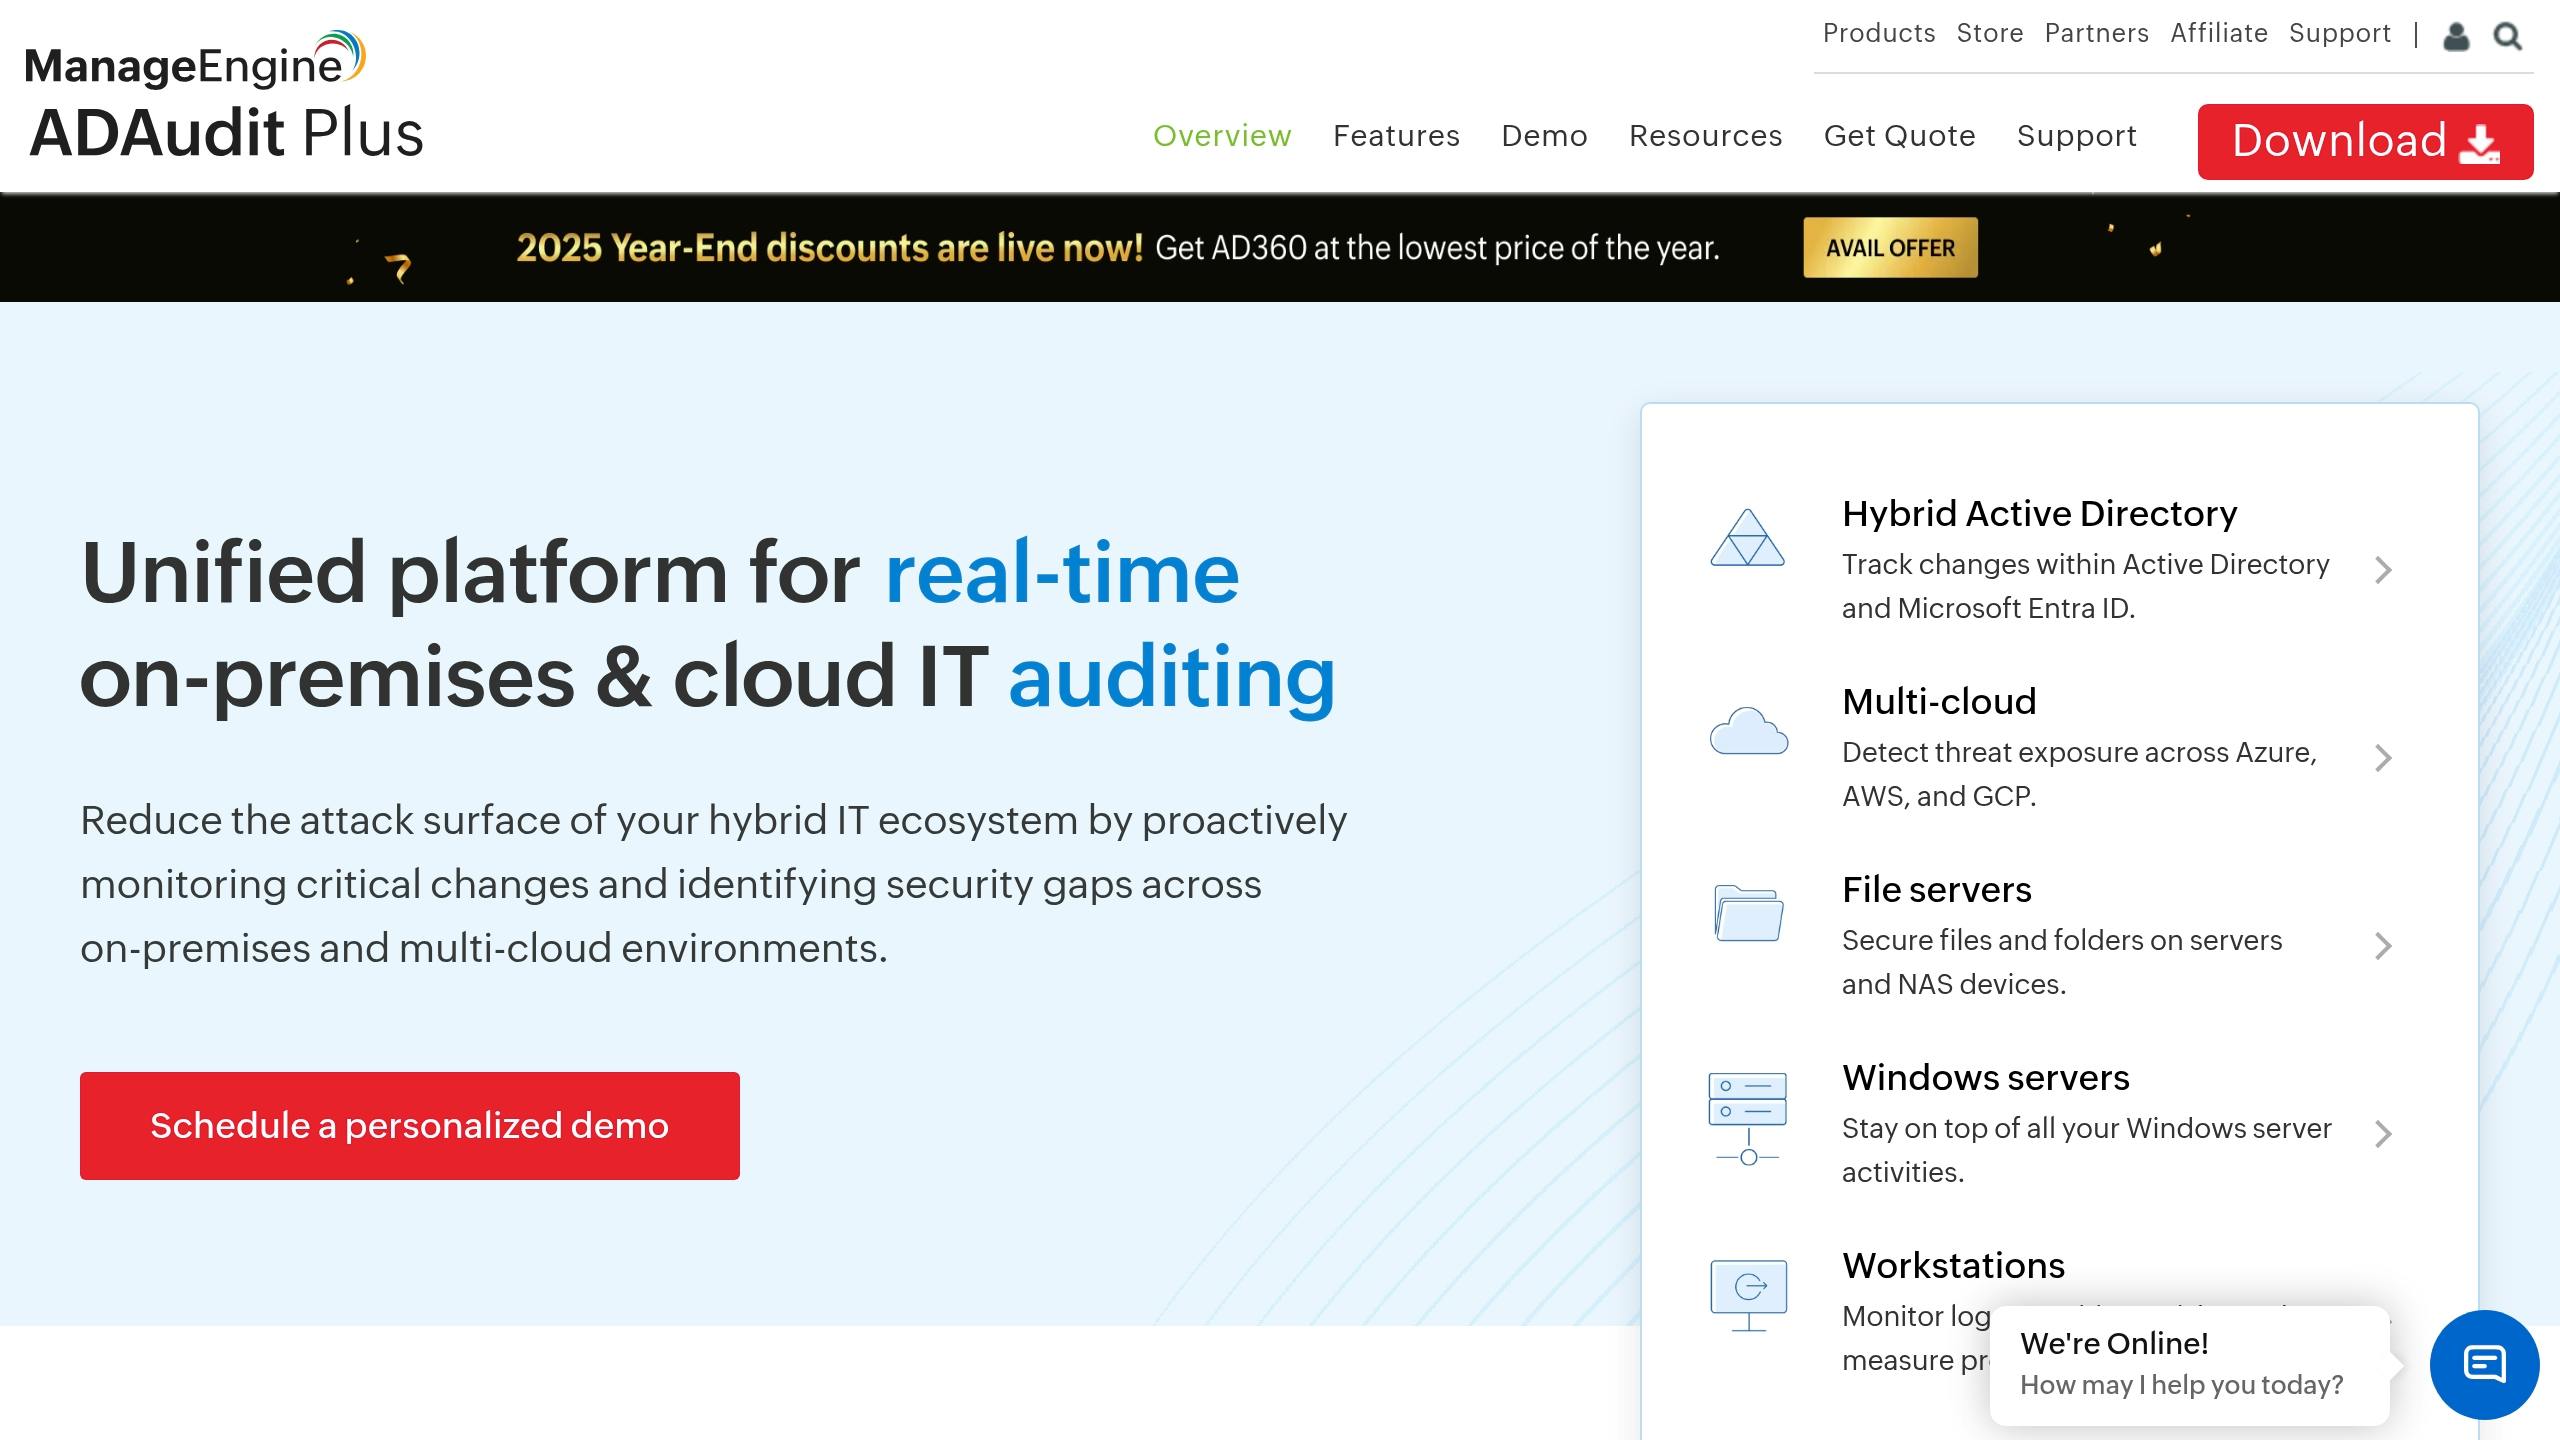Go to the Overview tab
The height and width of the screenshot is (1440, 2560).
pyautogui.click(x=1222, y=136)
